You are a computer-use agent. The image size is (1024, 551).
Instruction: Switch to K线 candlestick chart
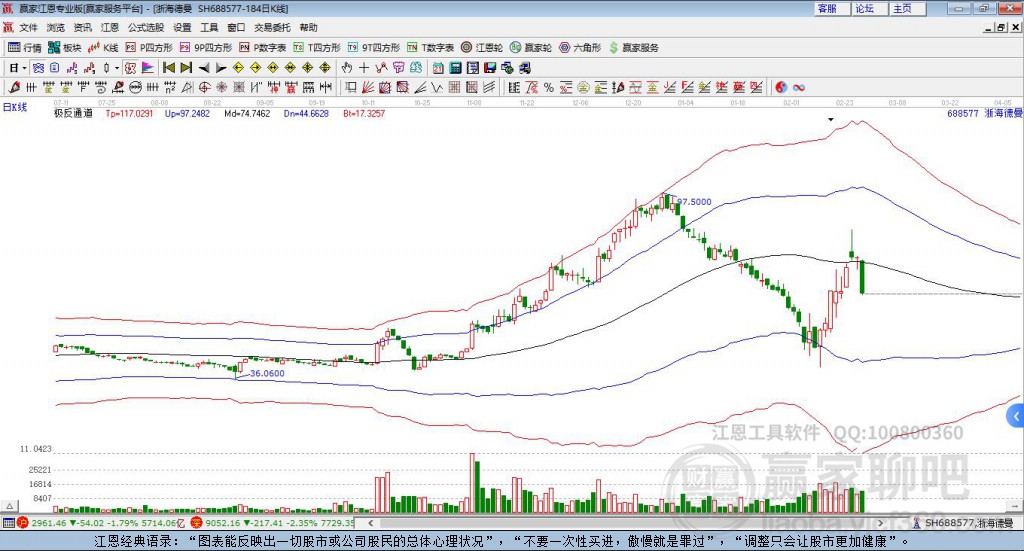(103, 48)
